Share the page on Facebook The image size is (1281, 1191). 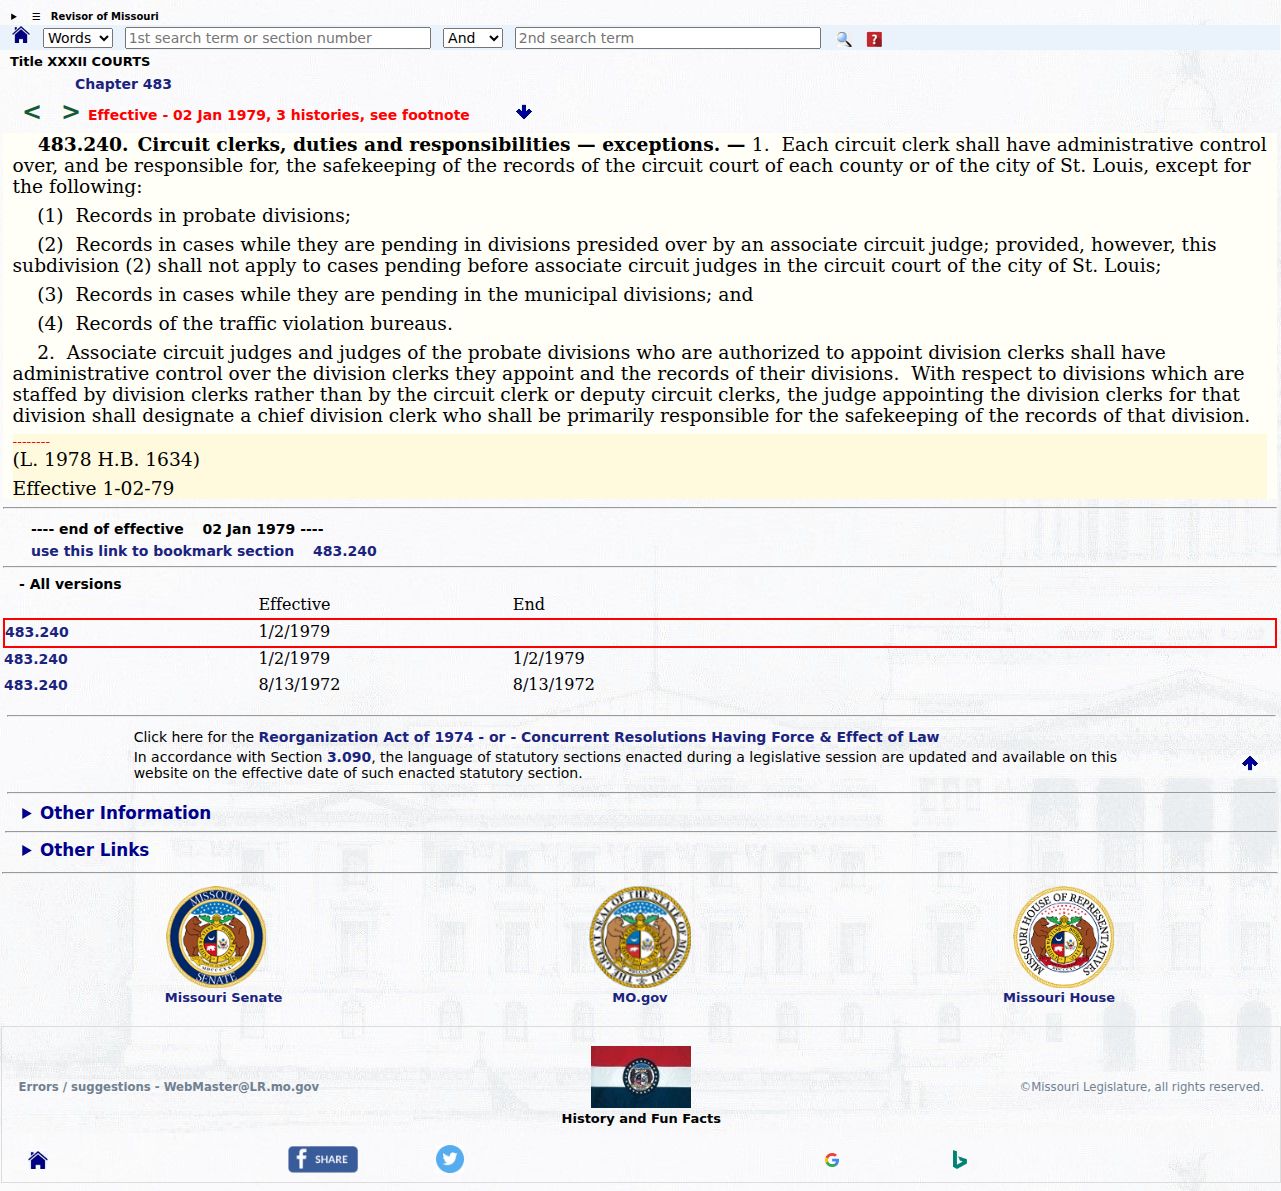[x=323, y=1159]
